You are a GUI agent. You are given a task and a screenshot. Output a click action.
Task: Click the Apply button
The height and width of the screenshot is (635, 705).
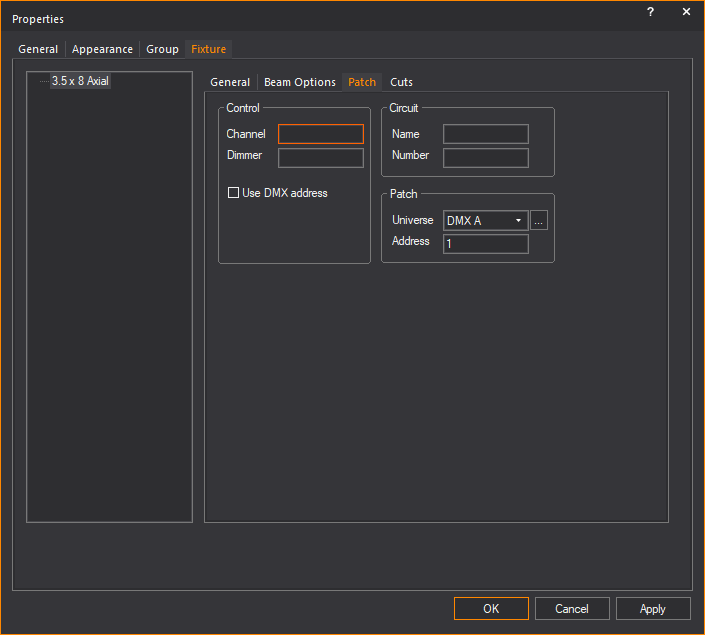pyautogui.click(x=652, y=608)
